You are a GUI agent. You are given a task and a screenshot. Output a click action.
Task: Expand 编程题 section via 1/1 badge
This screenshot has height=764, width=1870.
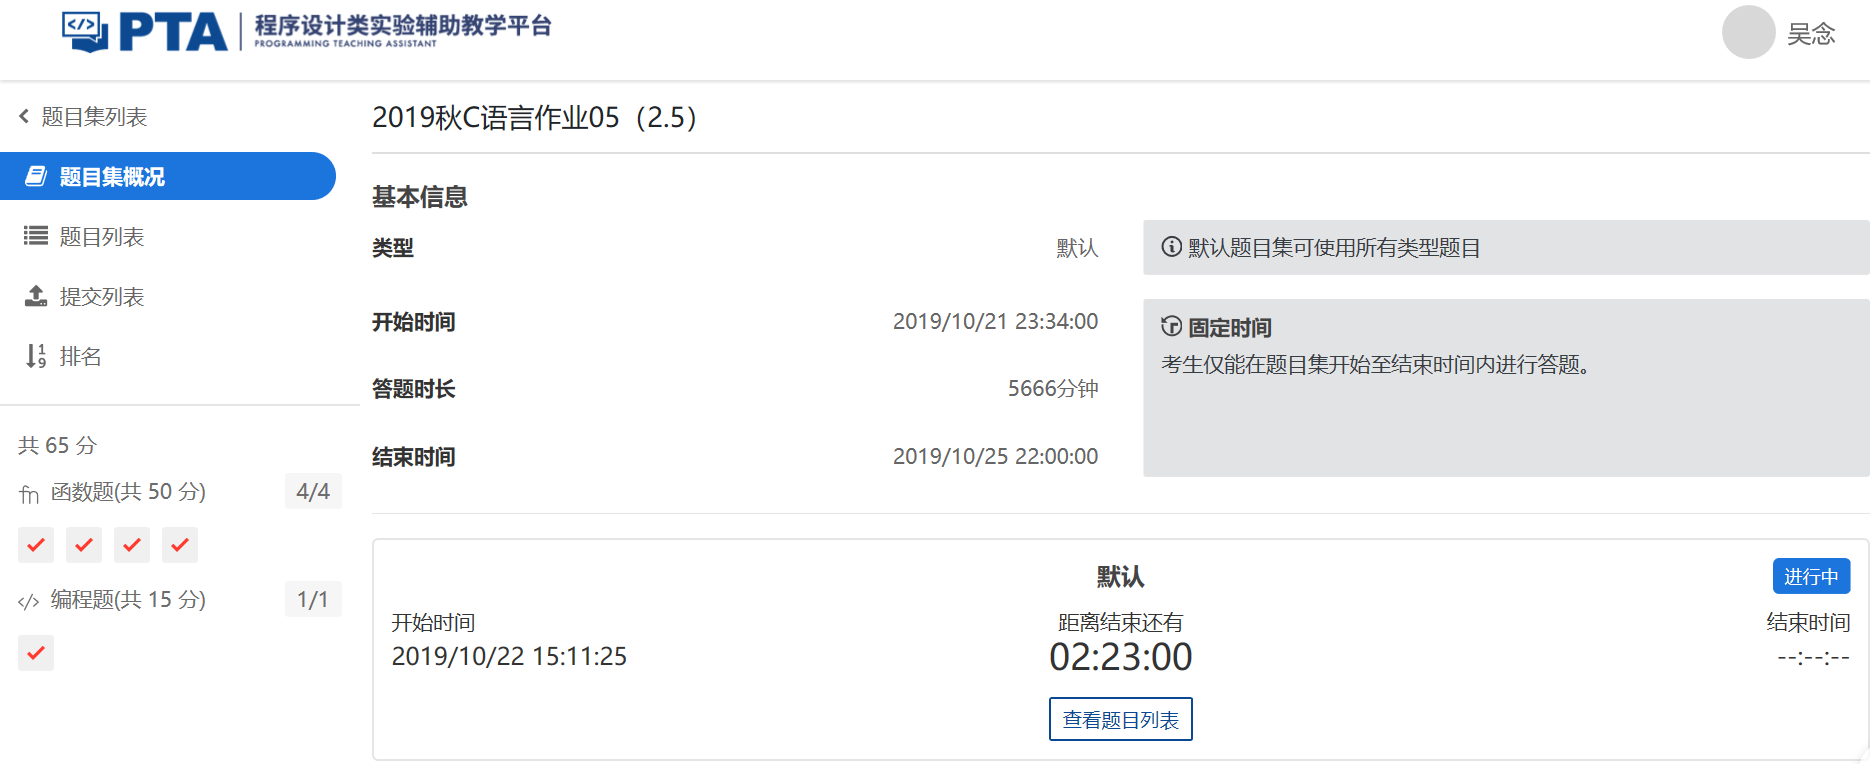coord(313,599)
